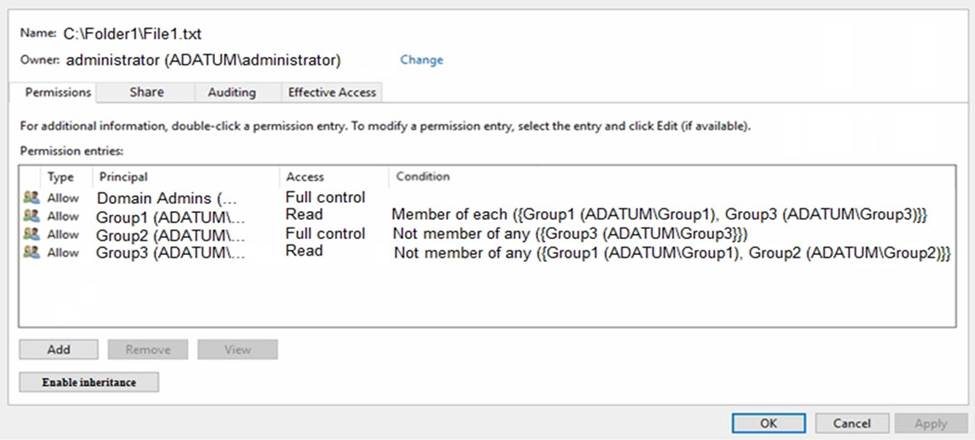The image size is (975, 440).
Task: Sort by the Principal column header
Action: [123, 177]
